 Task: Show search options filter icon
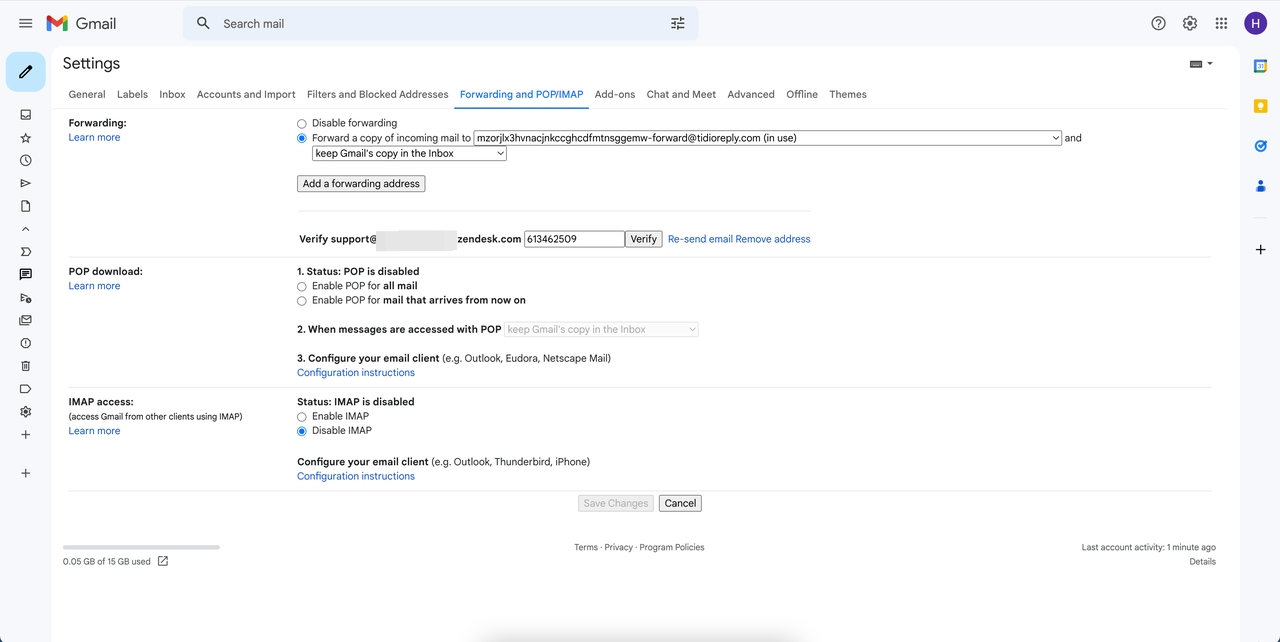[678, 23]
